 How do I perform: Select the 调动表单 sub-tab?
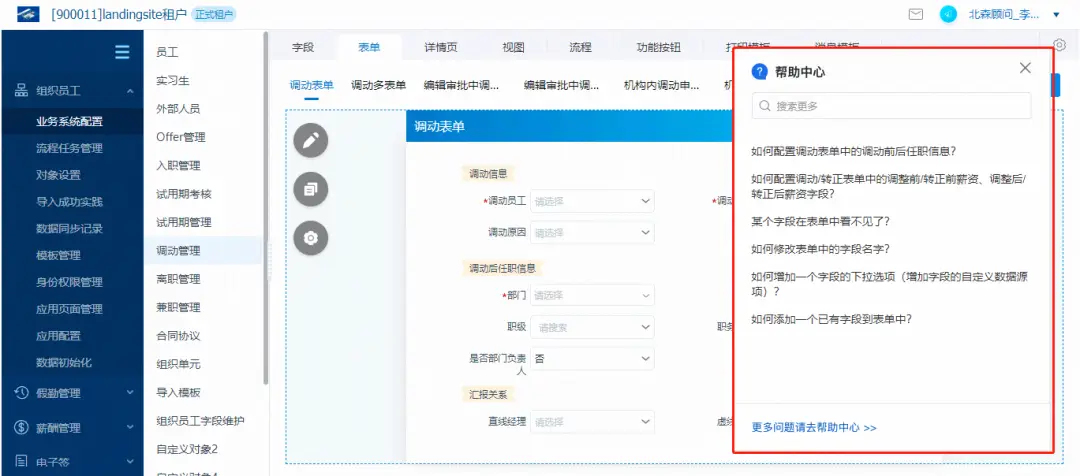click(x=311, y=85)
